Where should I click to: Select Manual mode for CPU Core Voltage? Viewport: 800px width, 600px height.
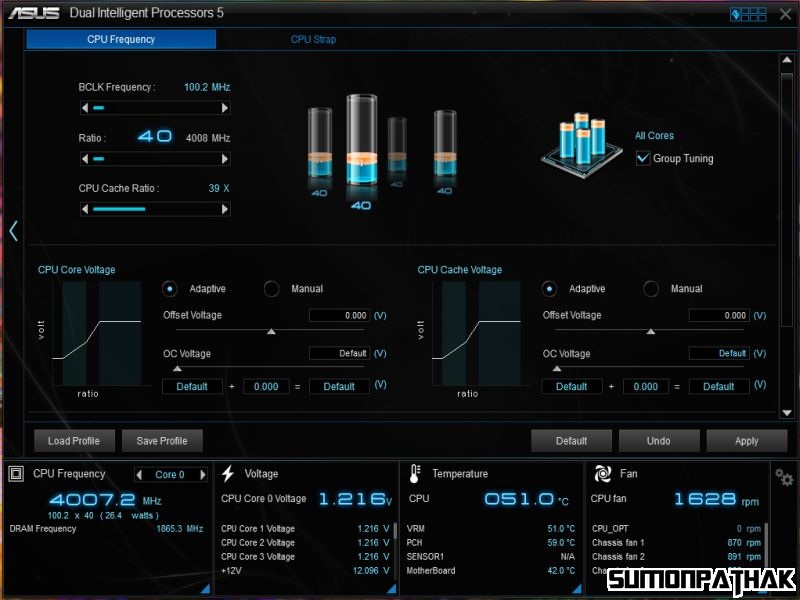pyautogui.click(x=271, y=289)
